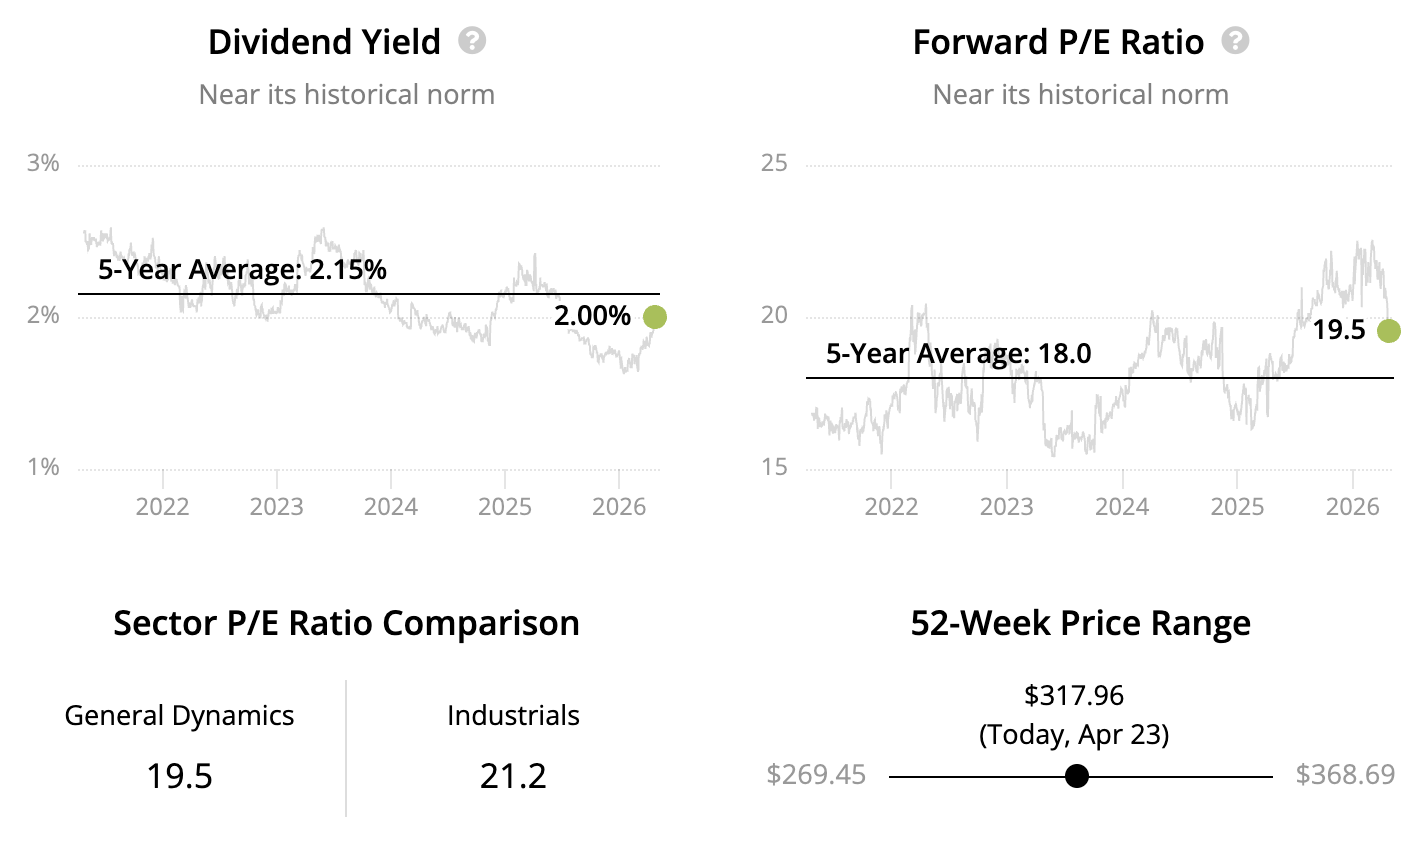This screenshot has width=1414, height=848.
Task: Click the Industrials sector label
Action: (x=513, y=716)
